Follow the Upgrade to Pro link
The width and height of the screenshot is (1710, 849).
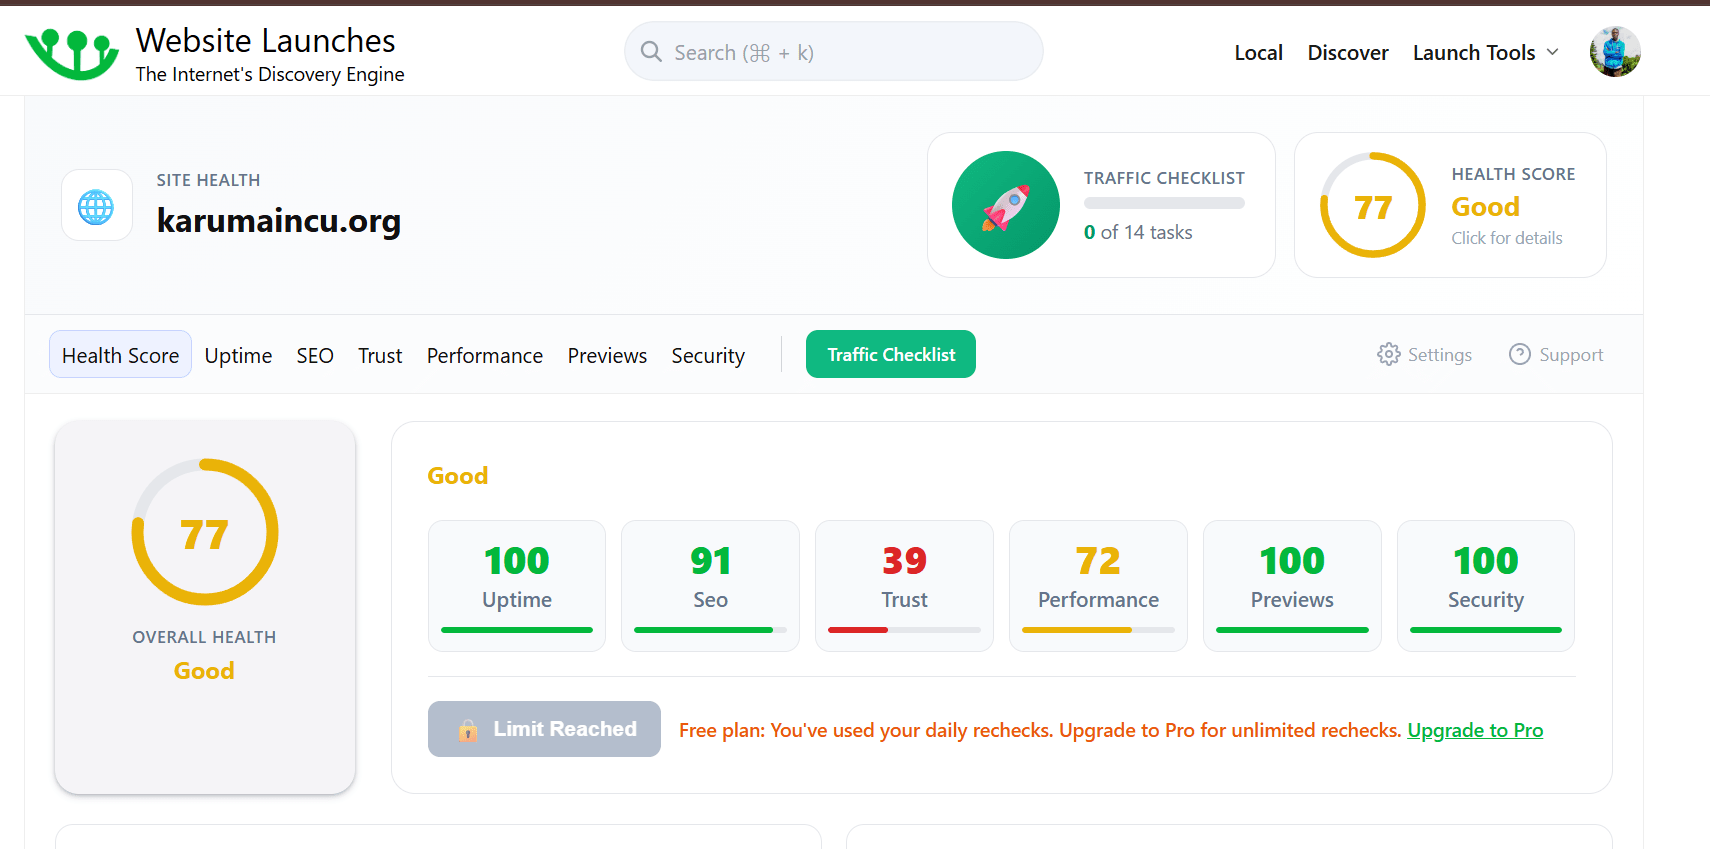click(1475, 730)
